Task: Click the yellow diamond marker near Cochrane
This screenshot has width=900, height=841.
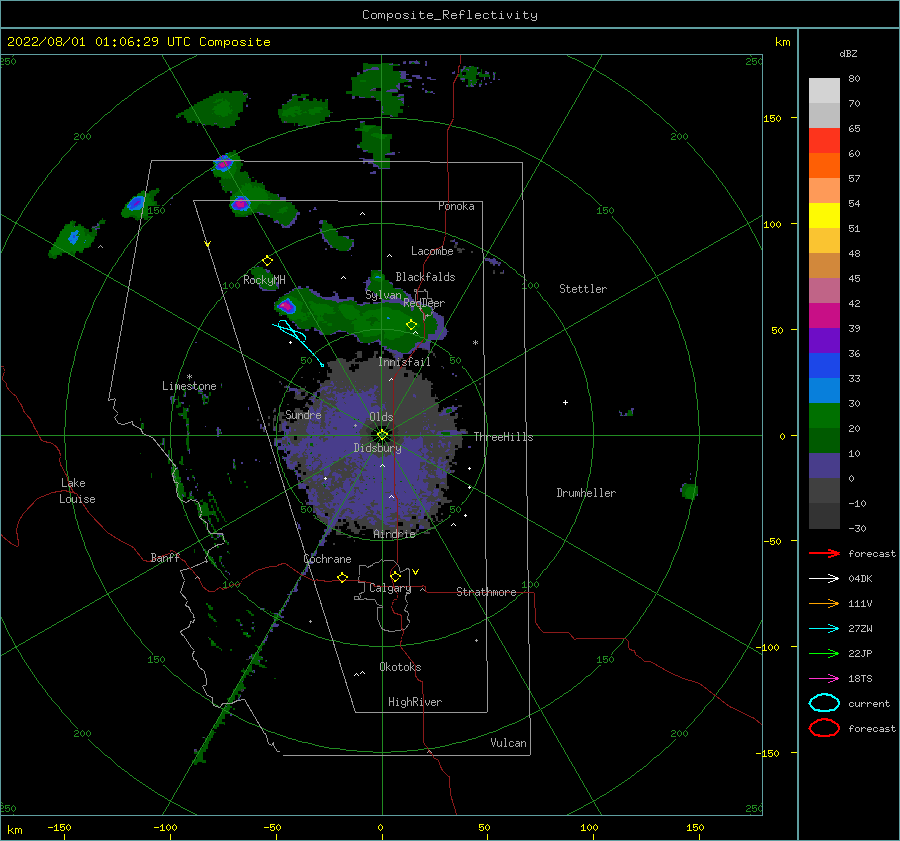Action: (x=343, y=577)
